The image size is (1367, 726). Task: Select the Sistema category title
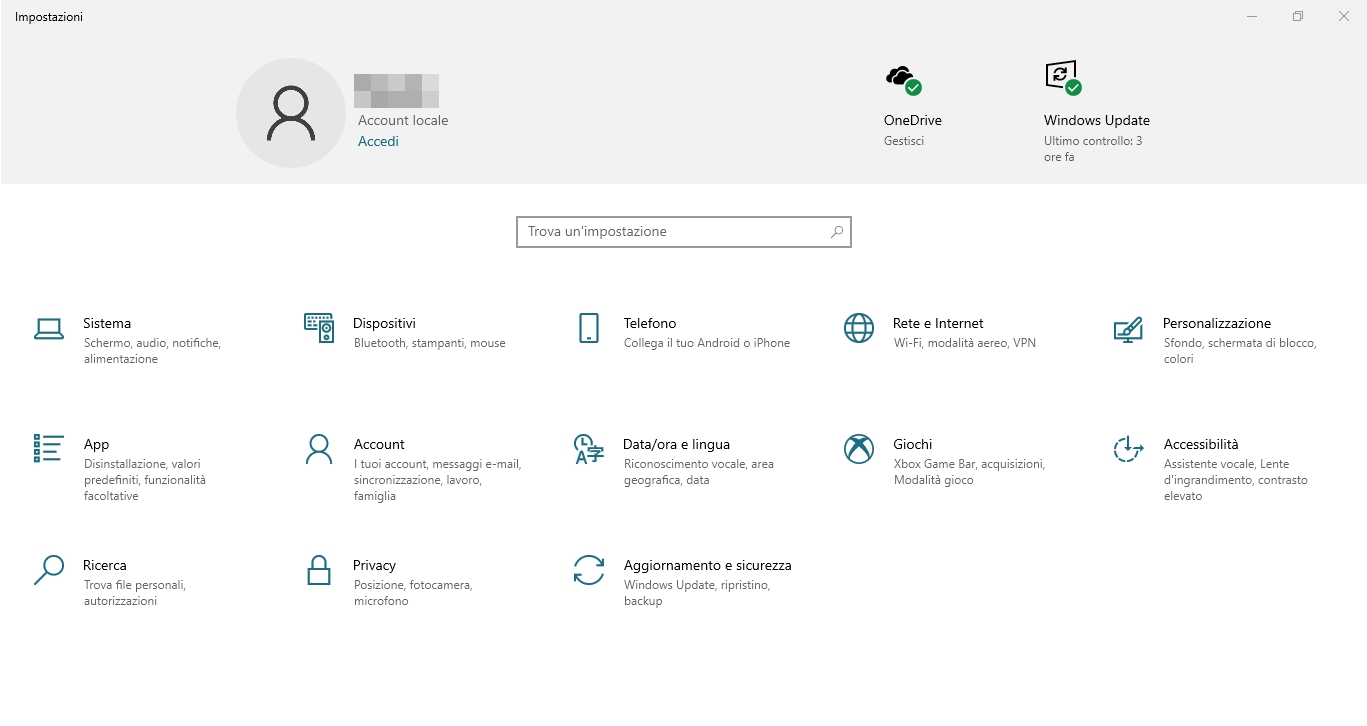click(107, 323)
